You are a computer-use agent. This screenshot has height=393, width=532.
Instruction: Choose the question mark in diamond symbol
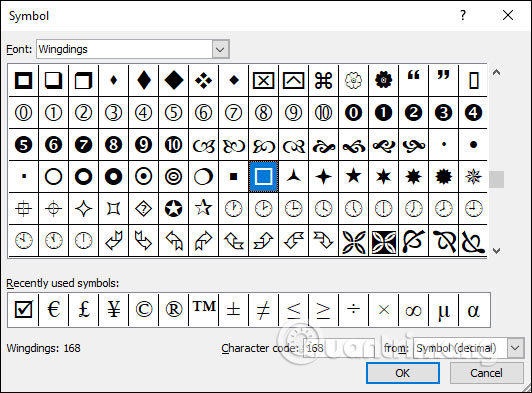[x=143, y=208]
